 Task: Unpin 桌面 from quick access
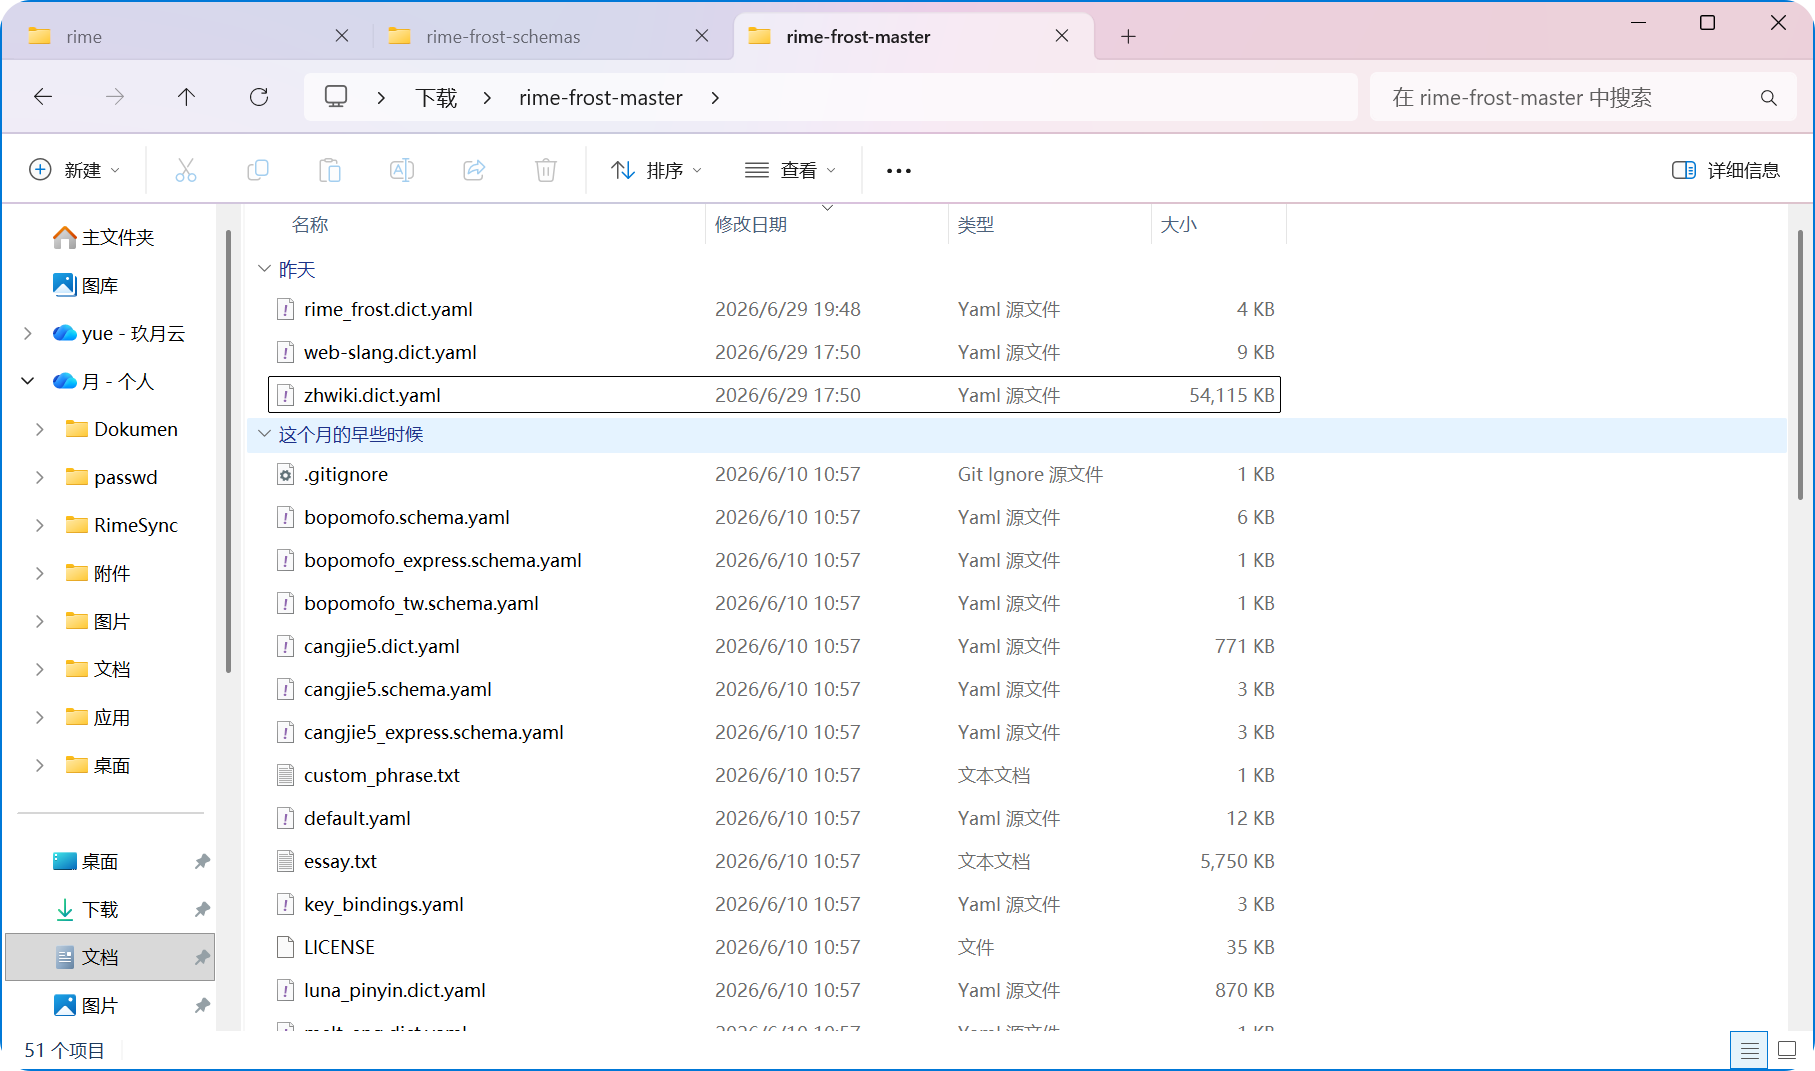point(202,861)
